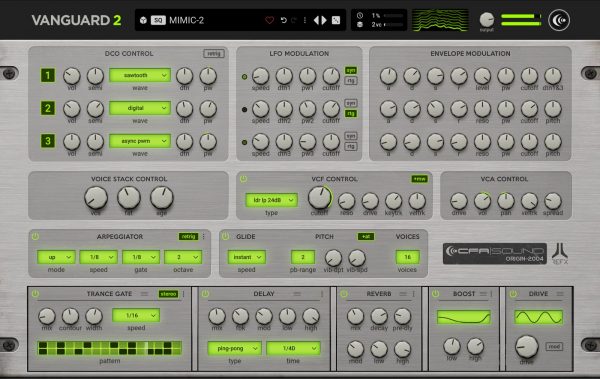
Task: Toggle the green button in VCF Control header
Action: pyautogui.click(x=419, y=179)
